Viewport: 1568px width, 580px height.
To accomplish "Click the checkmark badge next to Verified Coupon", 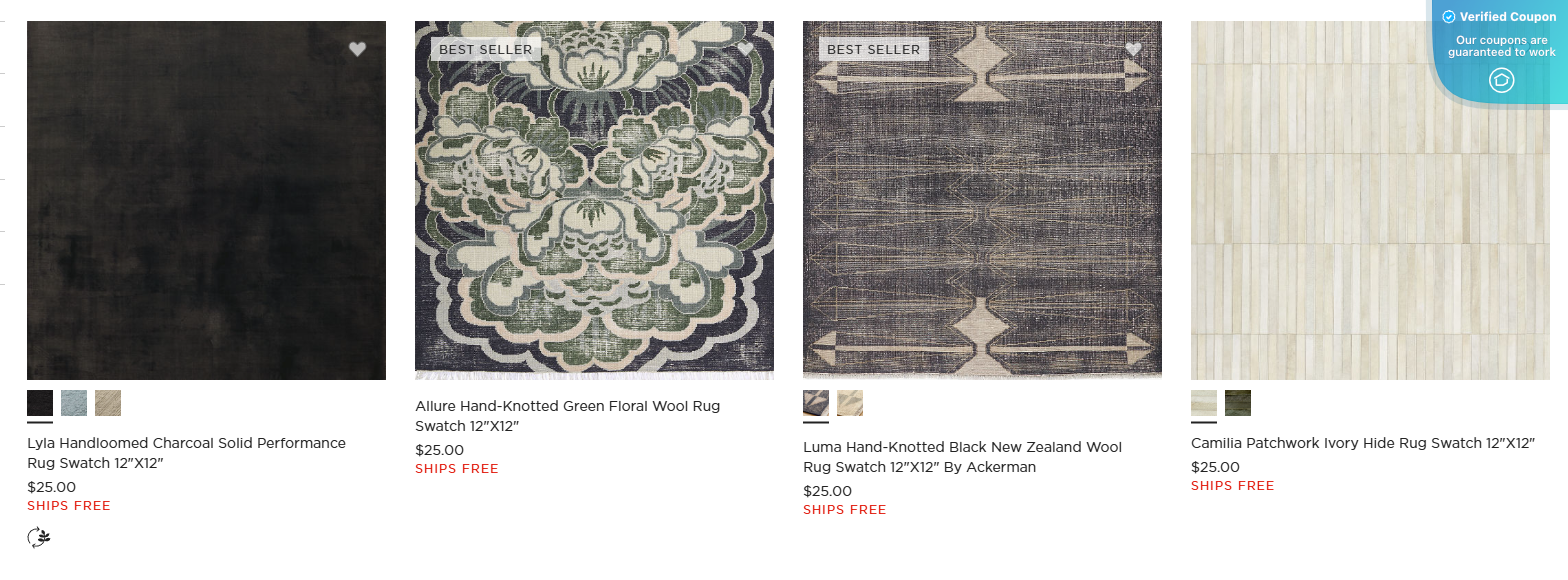I will point(1448,16).
